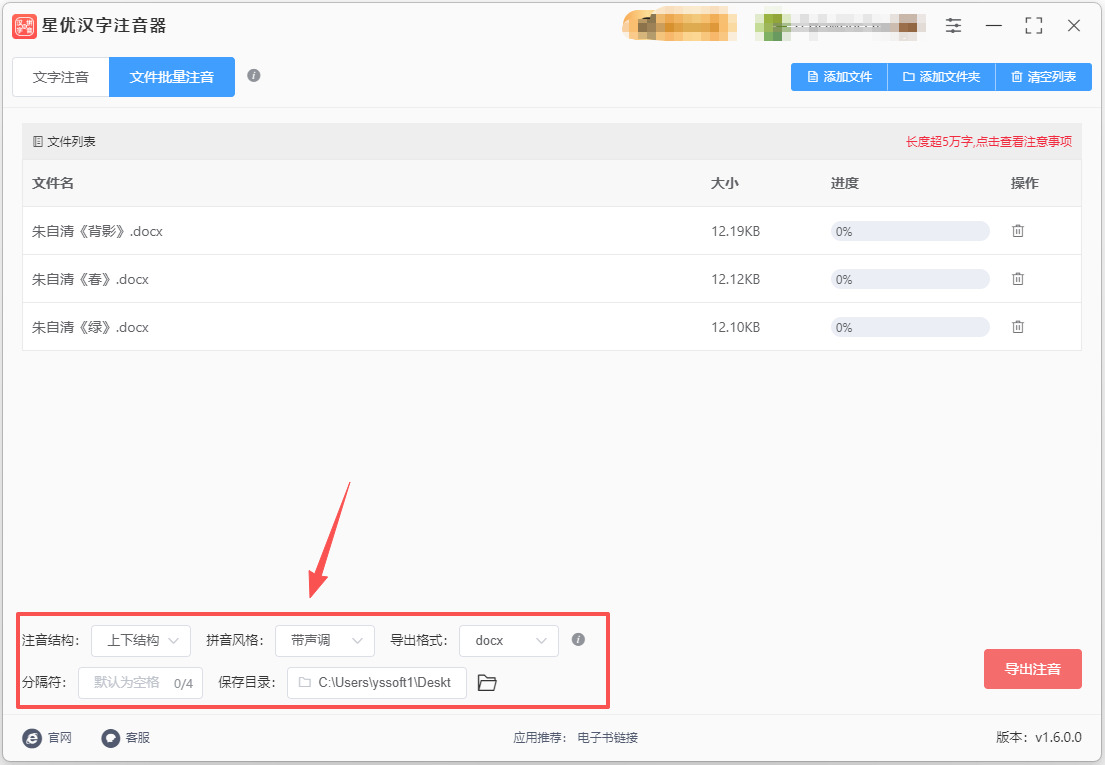
Task: Click the 清空列表 button
Action: pyautogui.click(x=1044, y=77)
